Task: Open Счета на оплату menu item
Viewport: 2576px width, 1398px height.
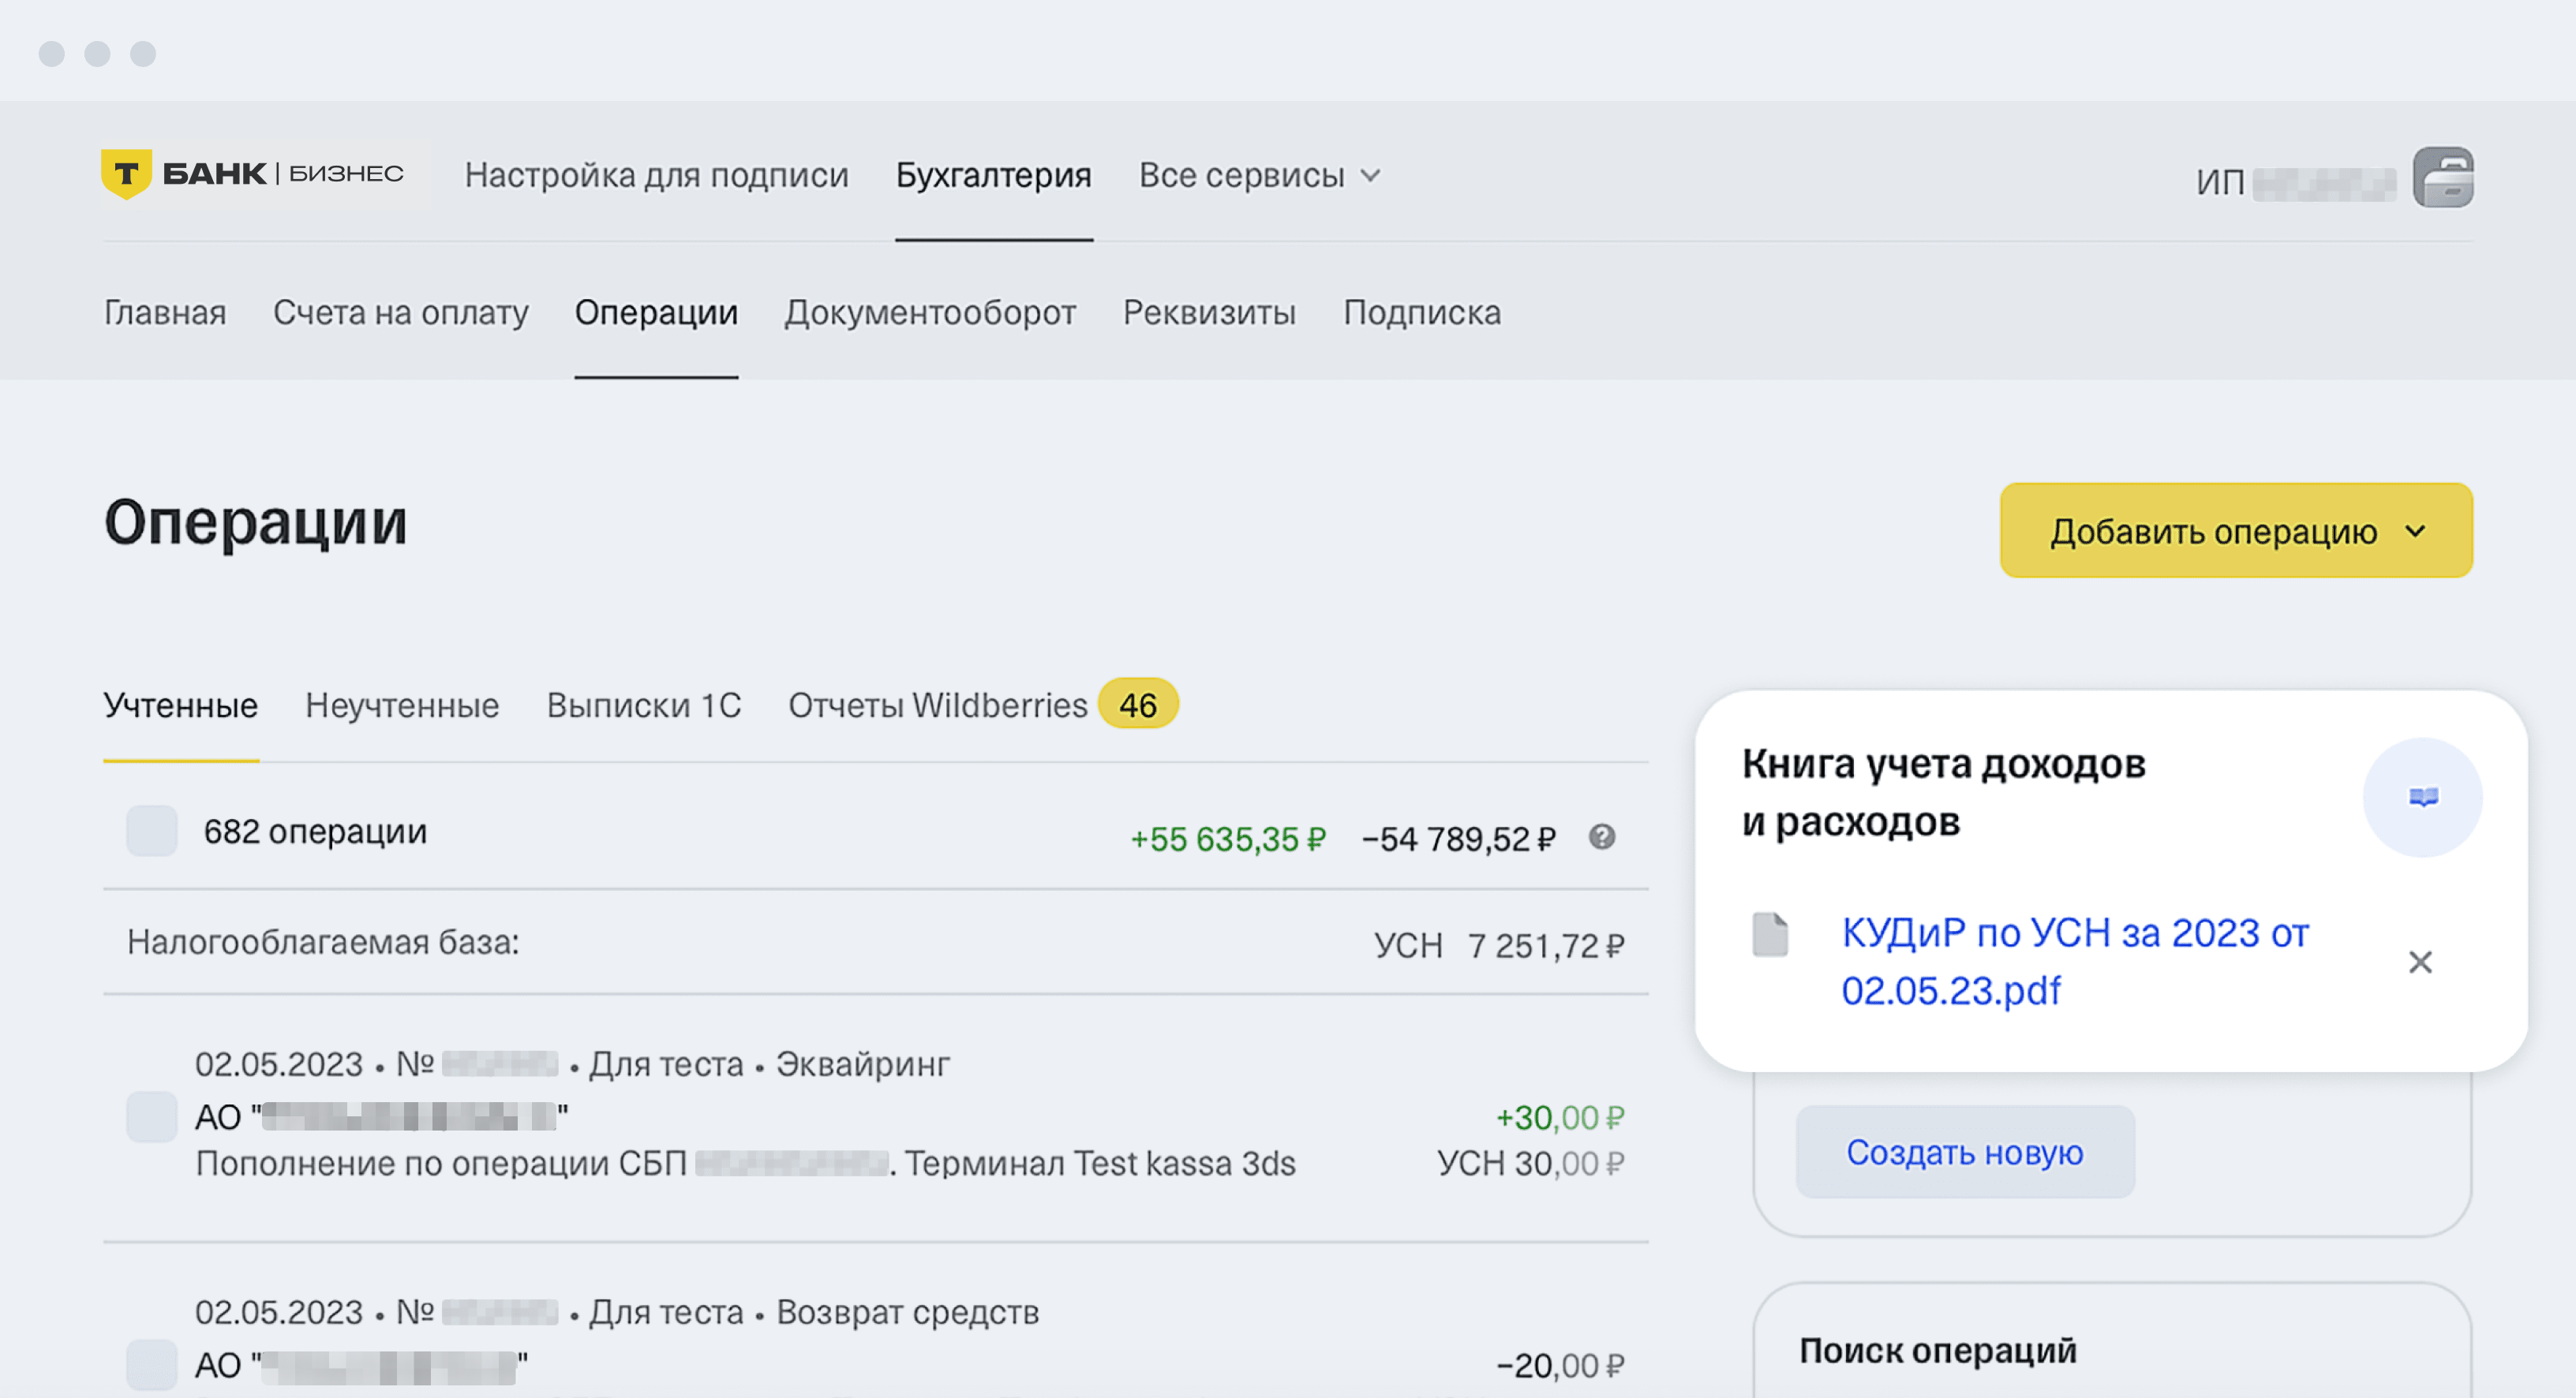Action: [400, 313]
